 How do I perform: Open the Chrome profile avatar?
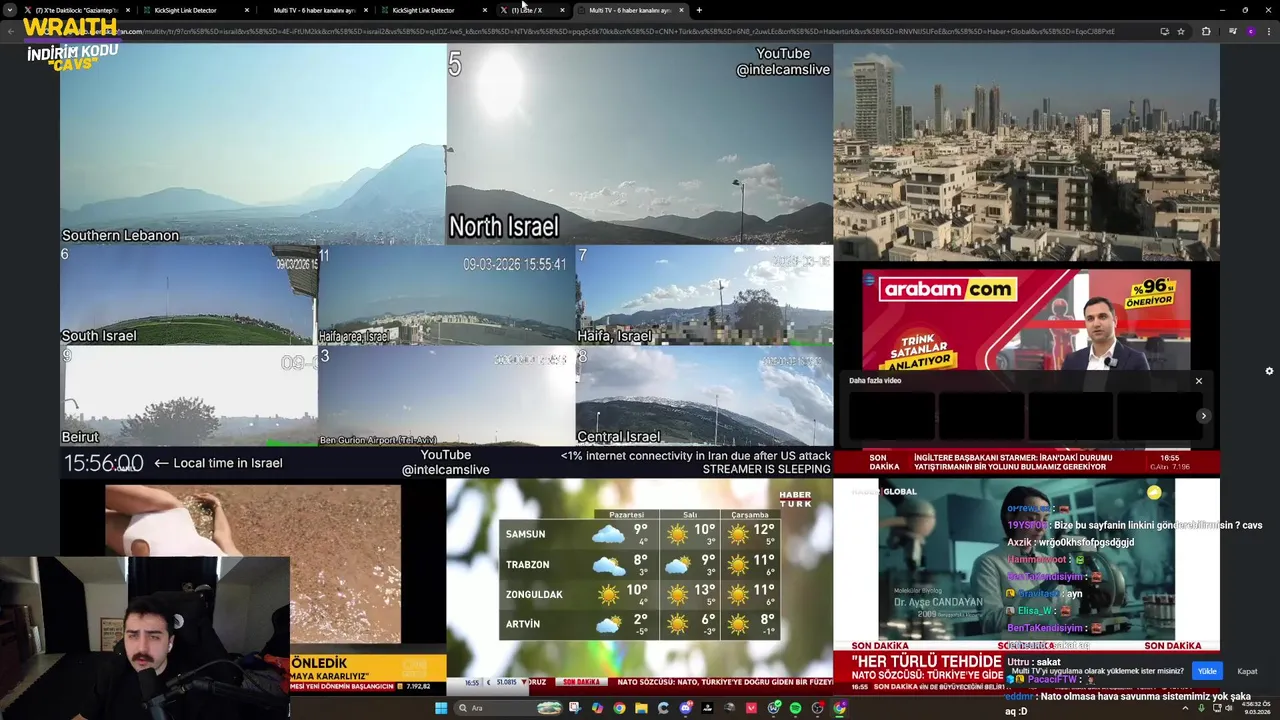click(x=1250, y=31)
